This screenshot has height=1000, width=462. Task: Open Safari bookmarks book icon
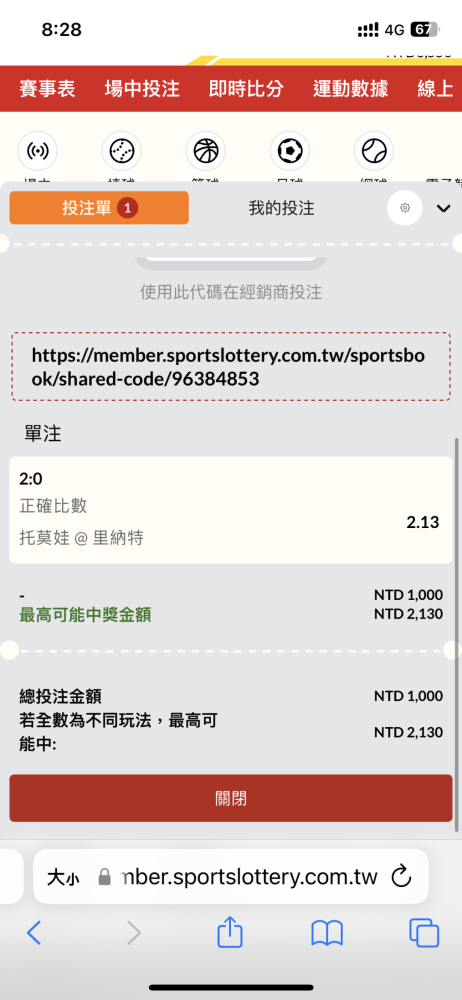327,934
